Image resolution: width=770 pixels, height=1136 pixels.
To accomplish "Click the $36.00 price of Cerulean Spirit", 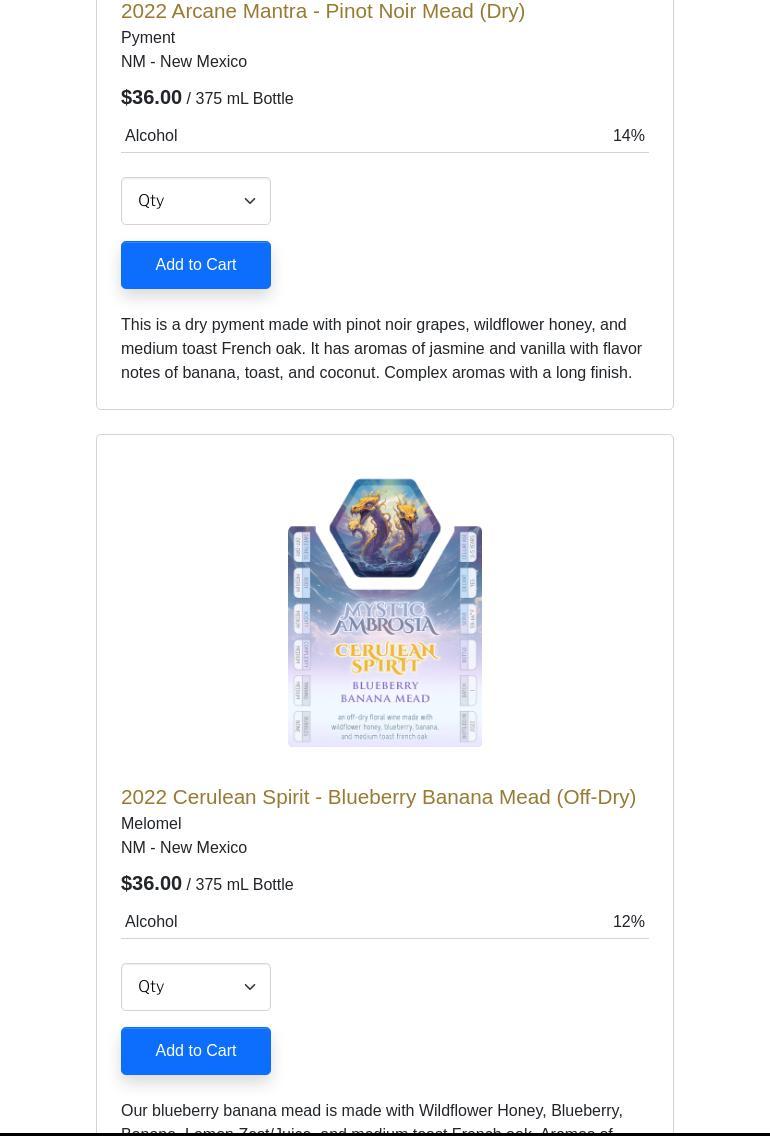I will pyautogui.click(x=151, y=884).
